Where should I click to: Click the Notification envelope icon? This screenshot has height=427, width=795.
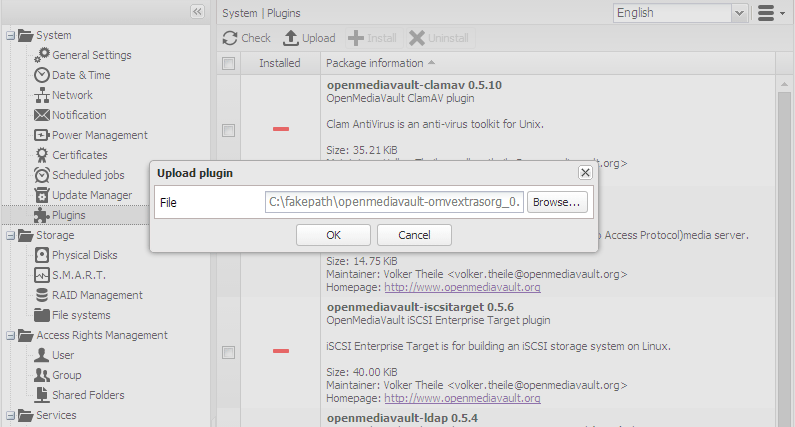coord(42,115)
